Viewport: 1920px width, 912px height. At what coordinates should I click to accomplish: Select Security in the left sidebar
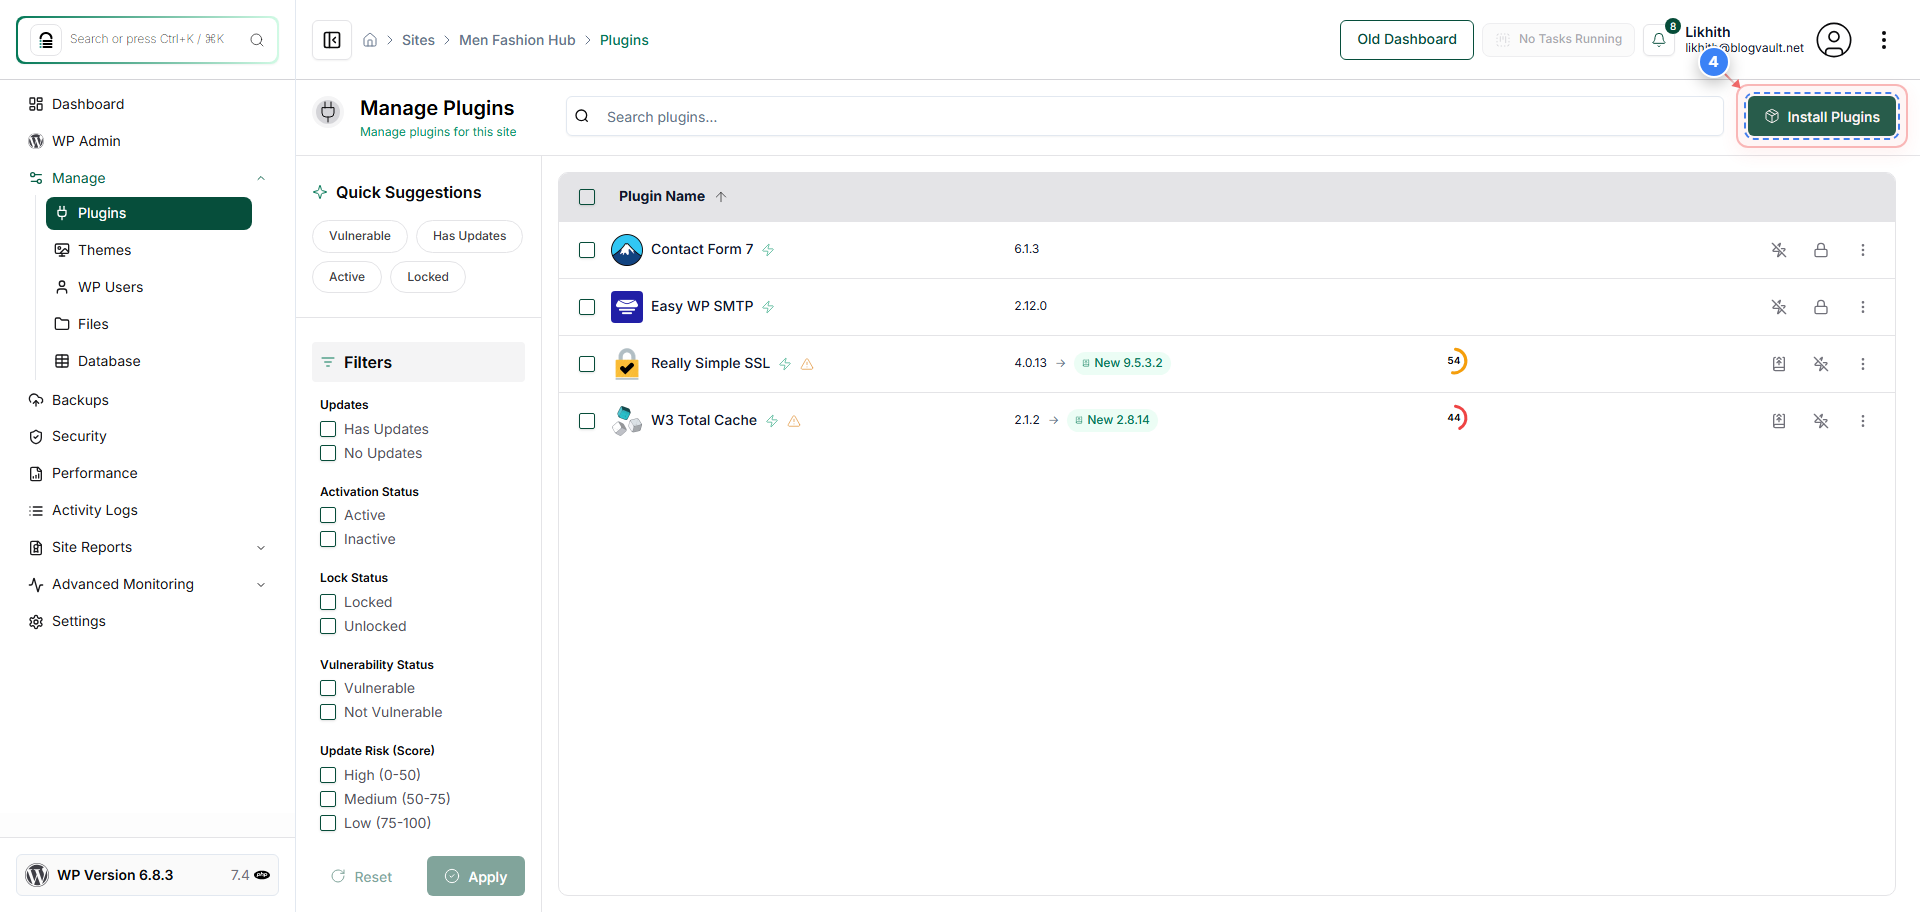pyautogui.click(x=79, y=436)
